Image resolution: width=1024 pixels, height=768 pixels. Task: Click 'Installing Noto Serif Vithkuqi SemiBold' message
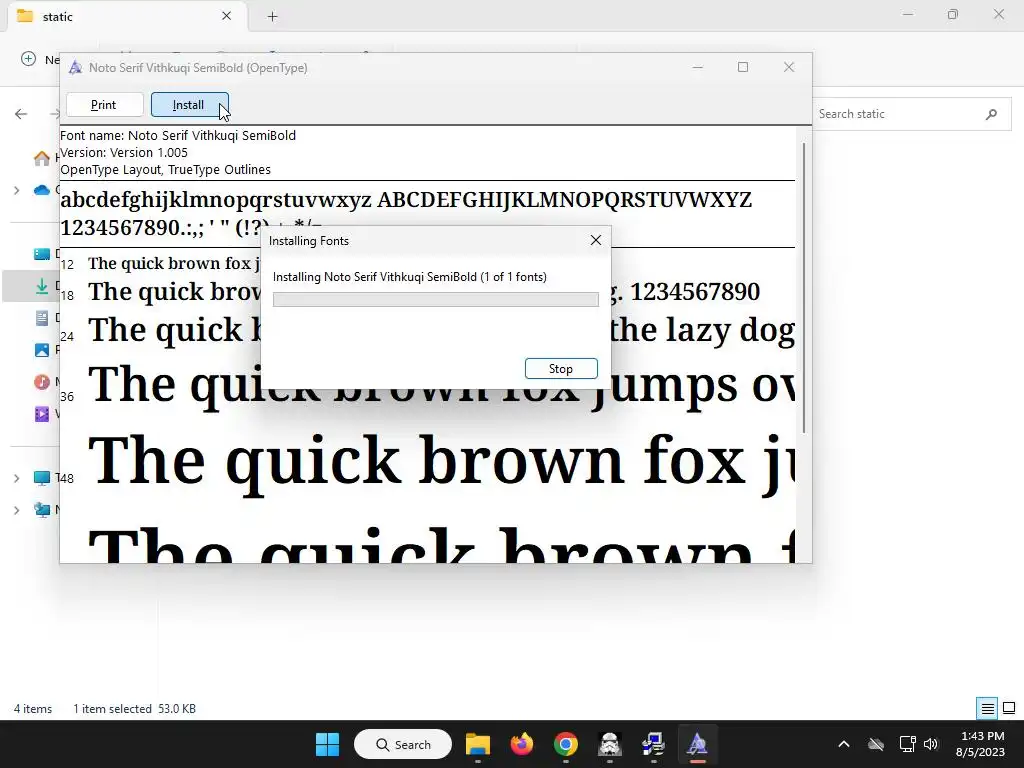pyautogui.click(x=409, y=277)
